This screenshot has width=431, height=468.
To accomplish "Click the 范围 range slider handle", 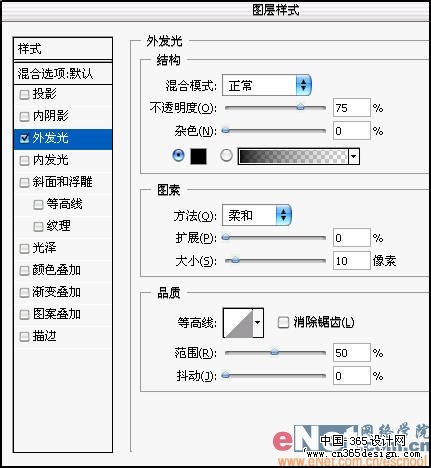I will click(274, 352).
